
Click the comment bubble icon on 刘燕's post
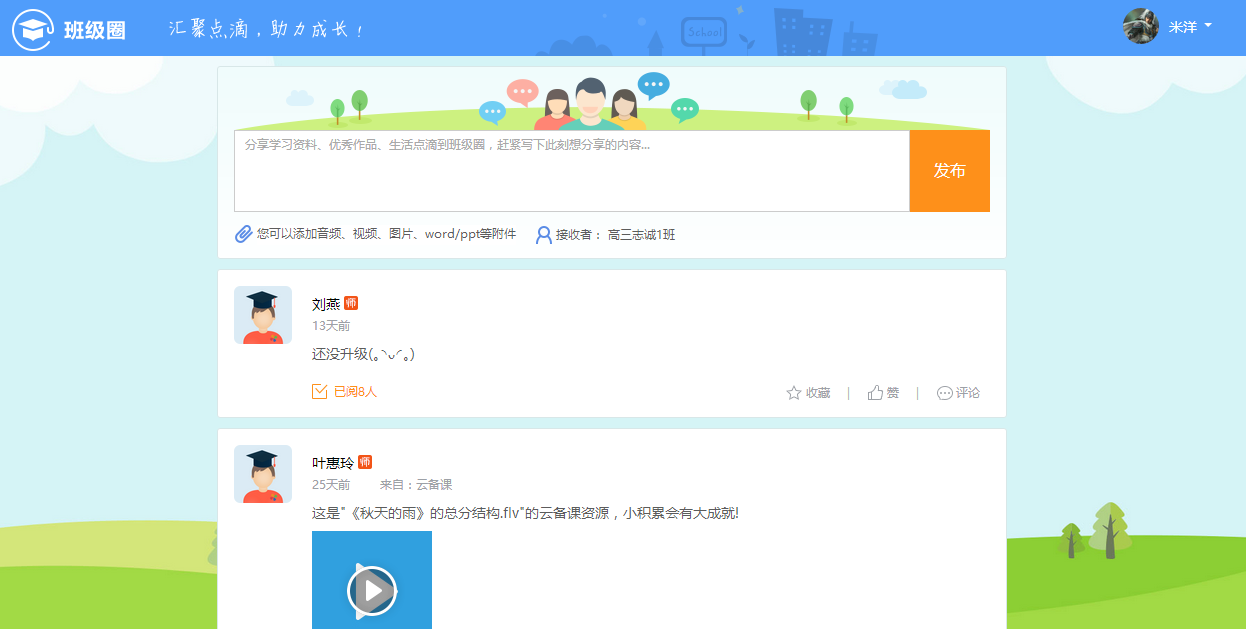point(944,393)
